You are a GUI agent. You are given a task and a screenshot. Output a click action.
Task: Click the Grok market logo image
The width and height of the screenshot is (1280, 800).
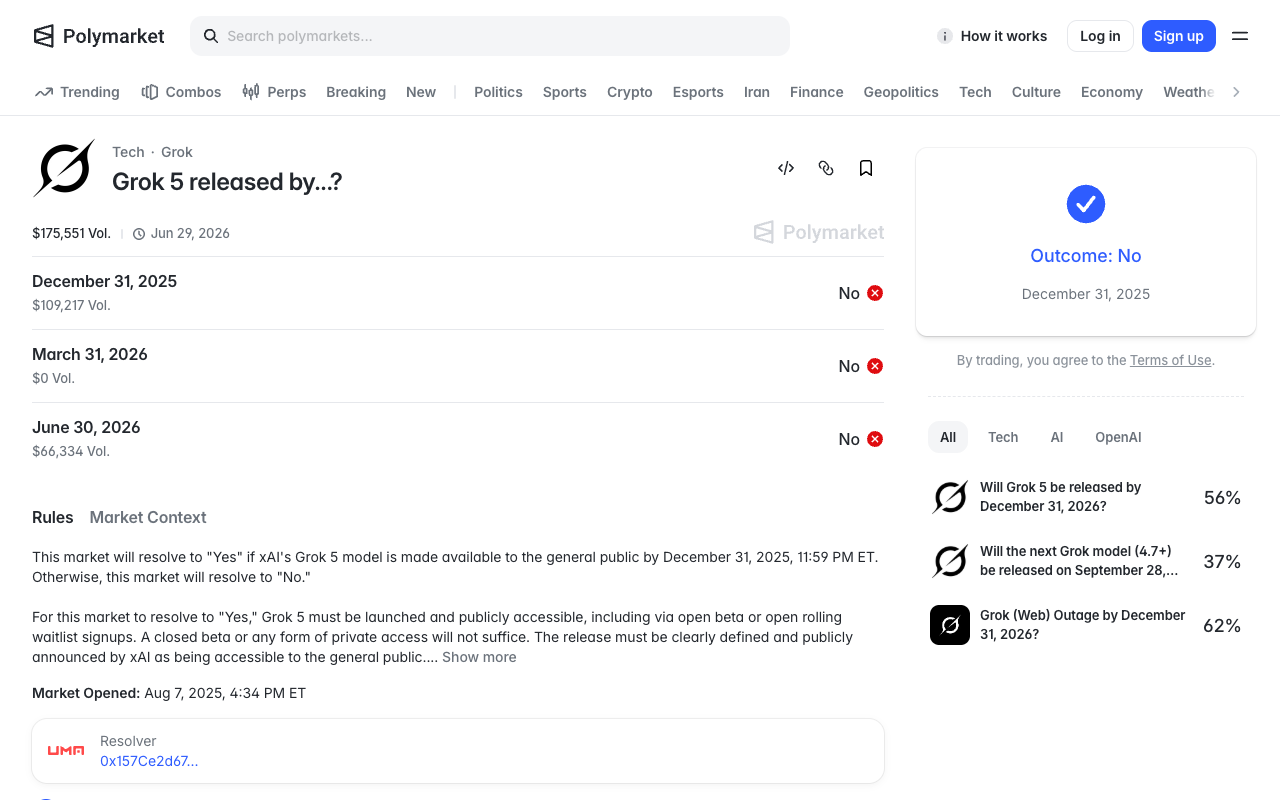click(x=64, y=168)
